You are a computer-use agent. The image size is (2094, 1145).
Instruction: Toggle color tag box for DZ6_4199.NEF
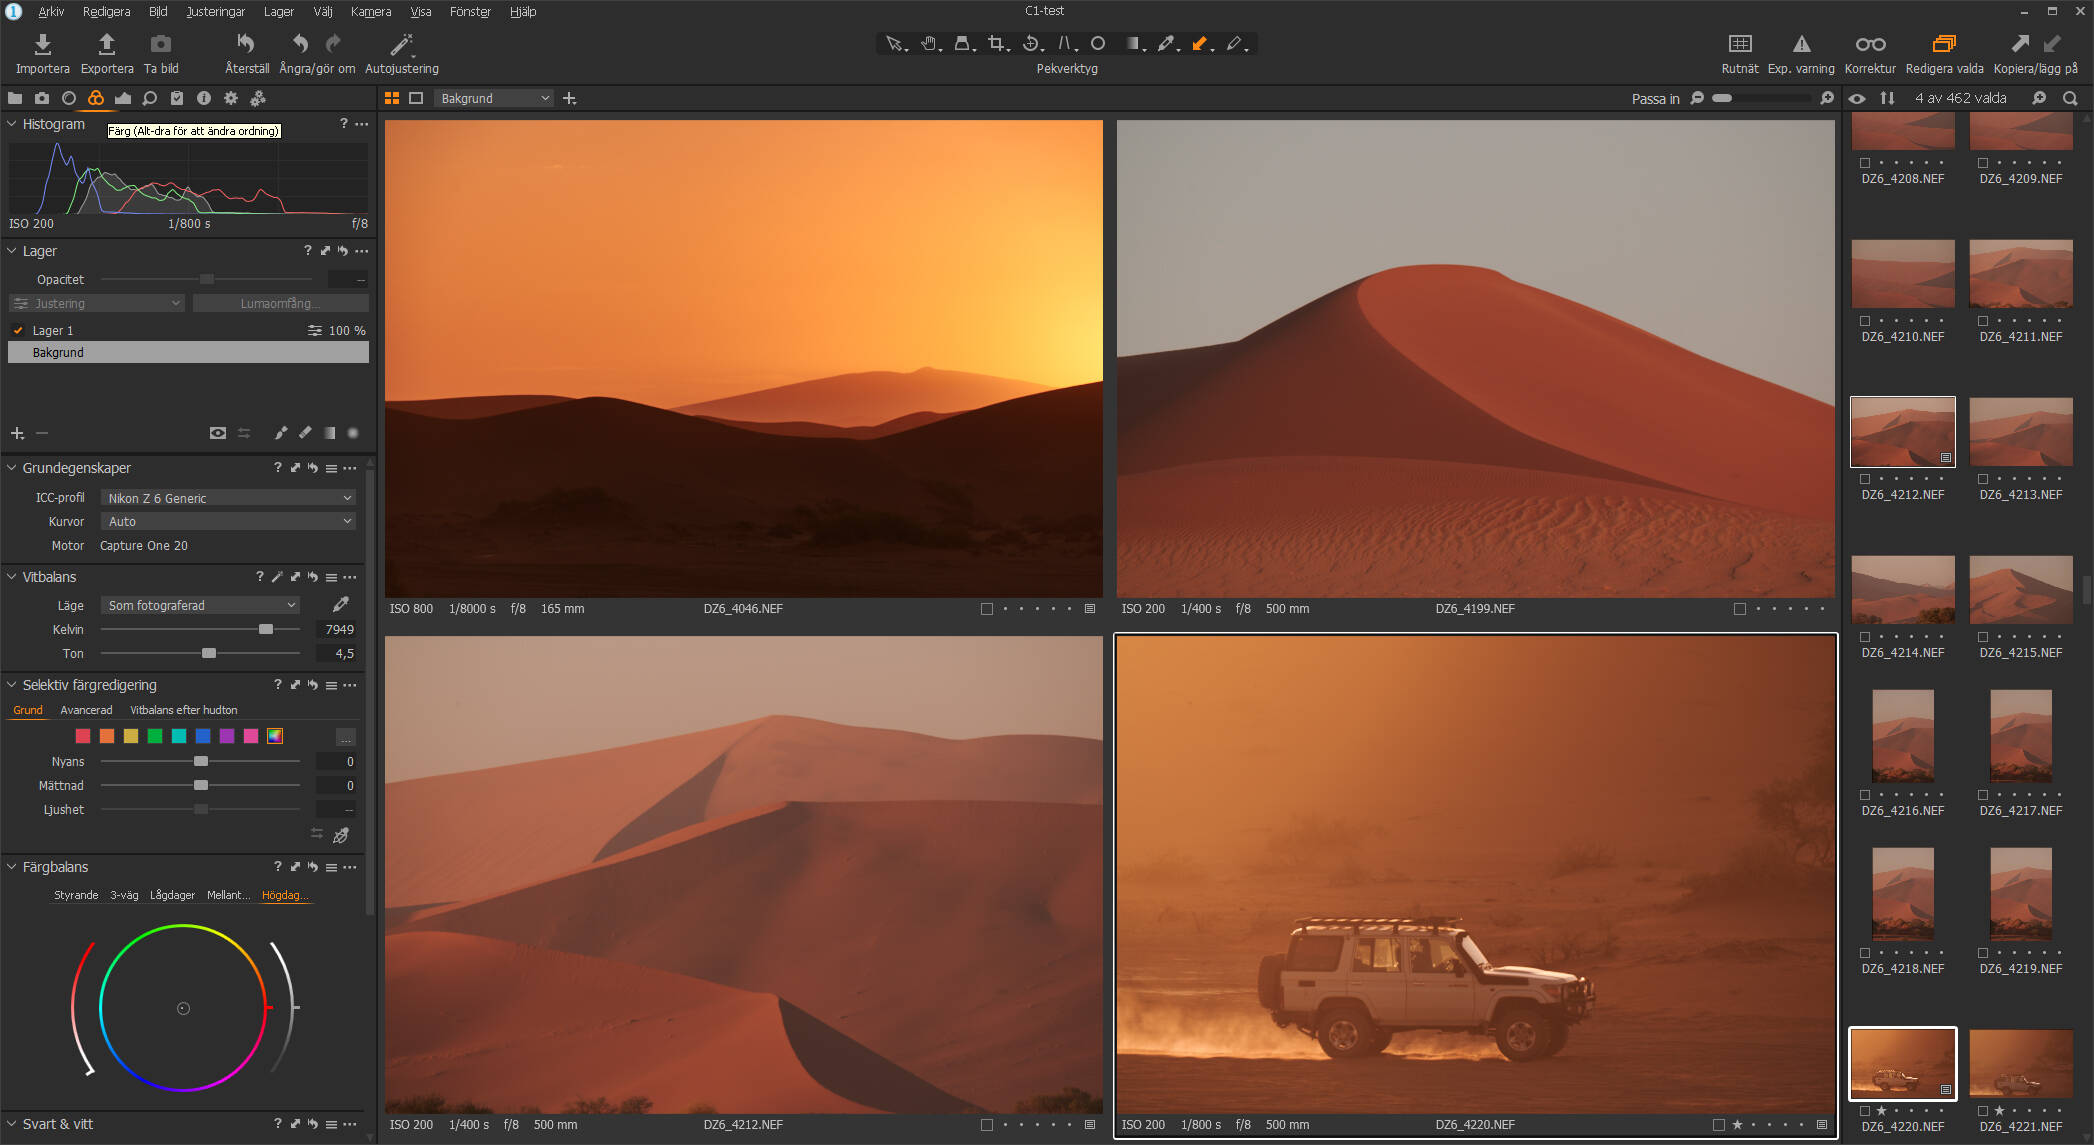(1739, 609)
